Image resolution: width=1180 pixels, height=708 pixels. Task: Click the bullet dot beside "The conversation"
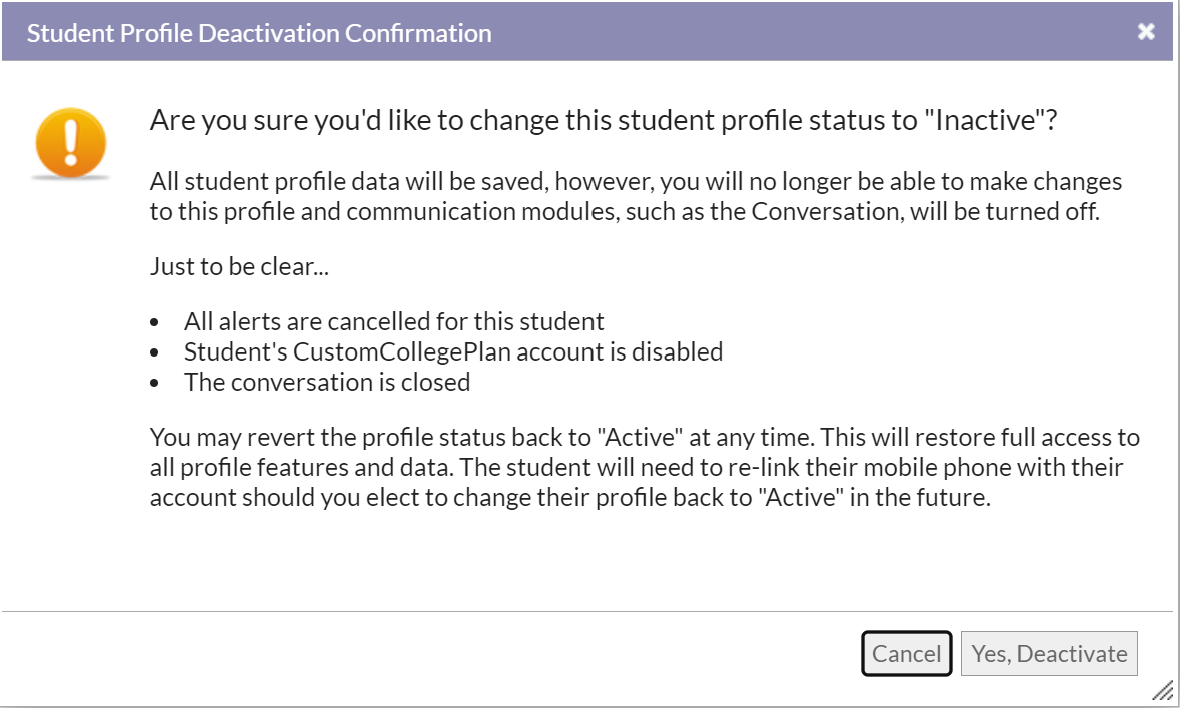pyautogui.click(x=154, y=383)
